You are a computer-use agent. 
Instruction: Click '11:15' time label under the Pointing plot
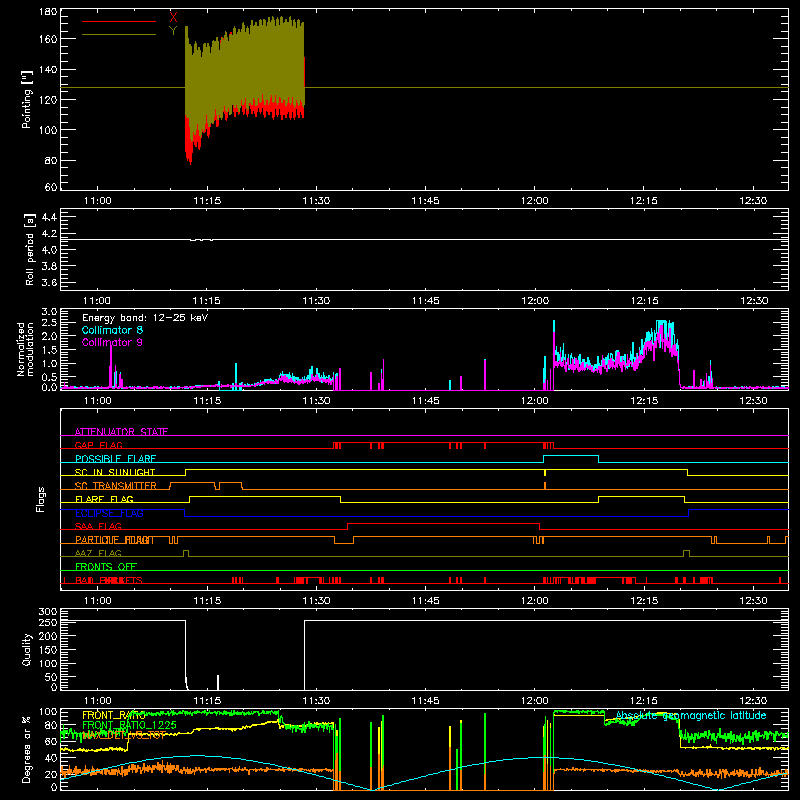pyautogui.click(x=207, y=201)
